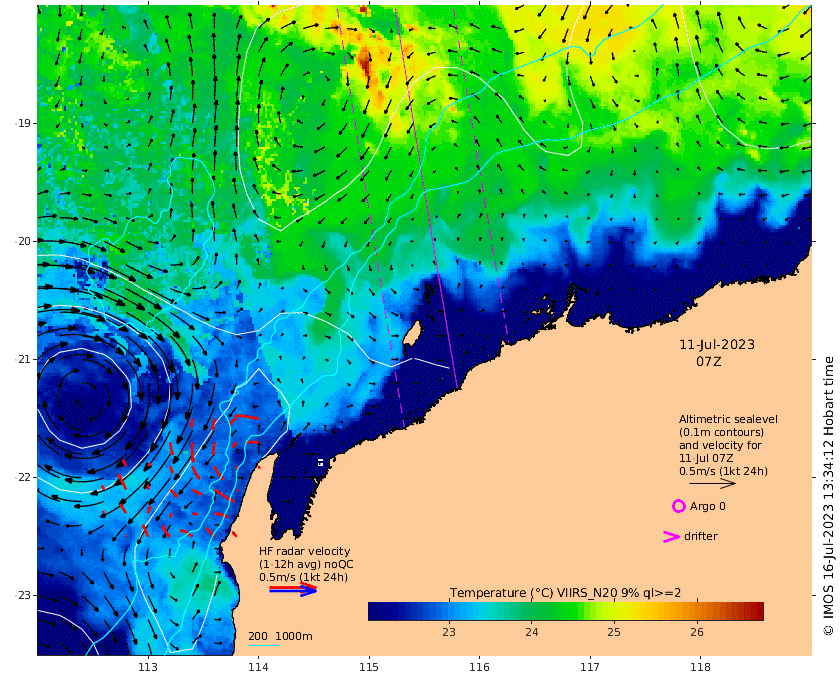Image resolution: width=840 pixels, height=680 pixels.
Task: Click the black altimetric velocity scale arrow
Action: (712, 483)
